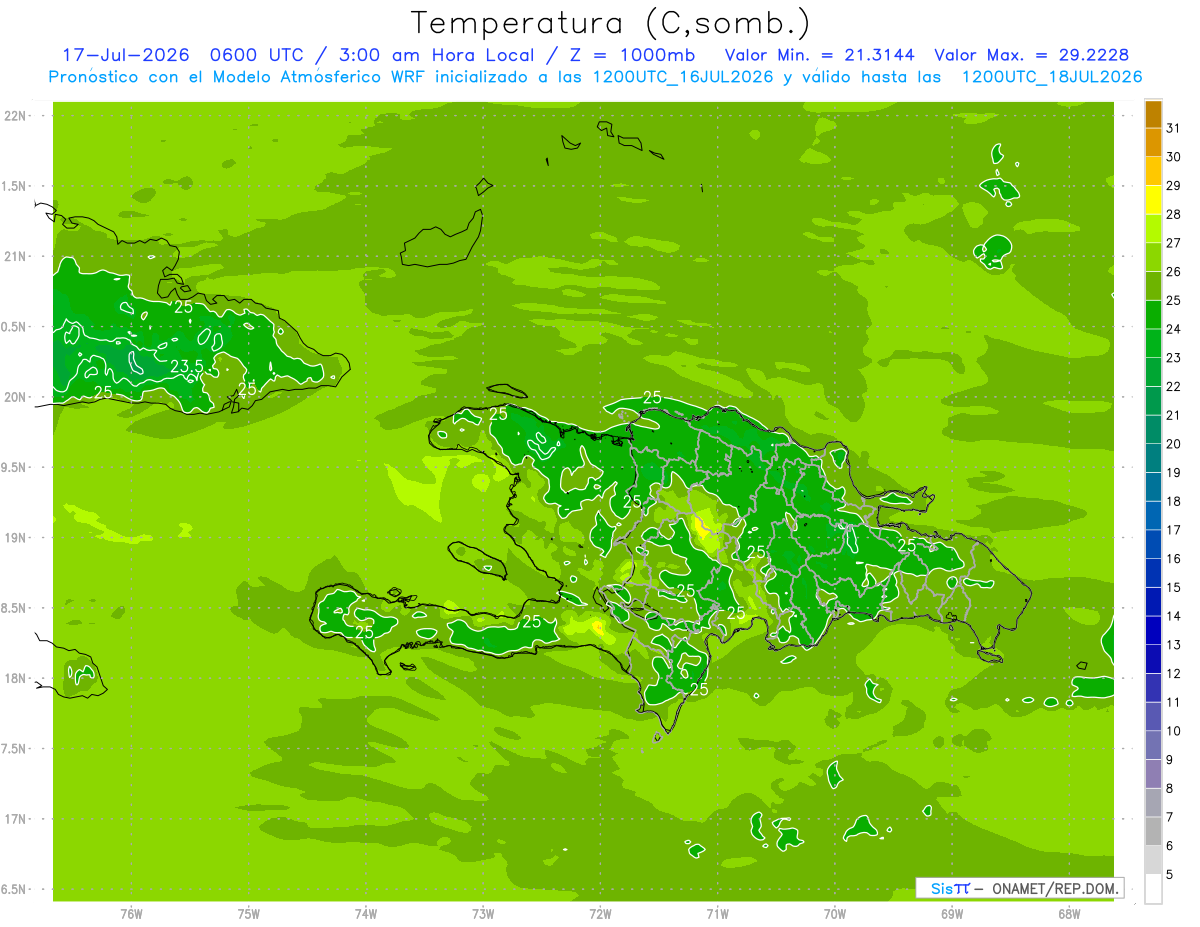Viewport: 1200px width, 927px height.
Task: Click the "Valor Max. = 29.2228" value
Action: tap(1032, 55)
